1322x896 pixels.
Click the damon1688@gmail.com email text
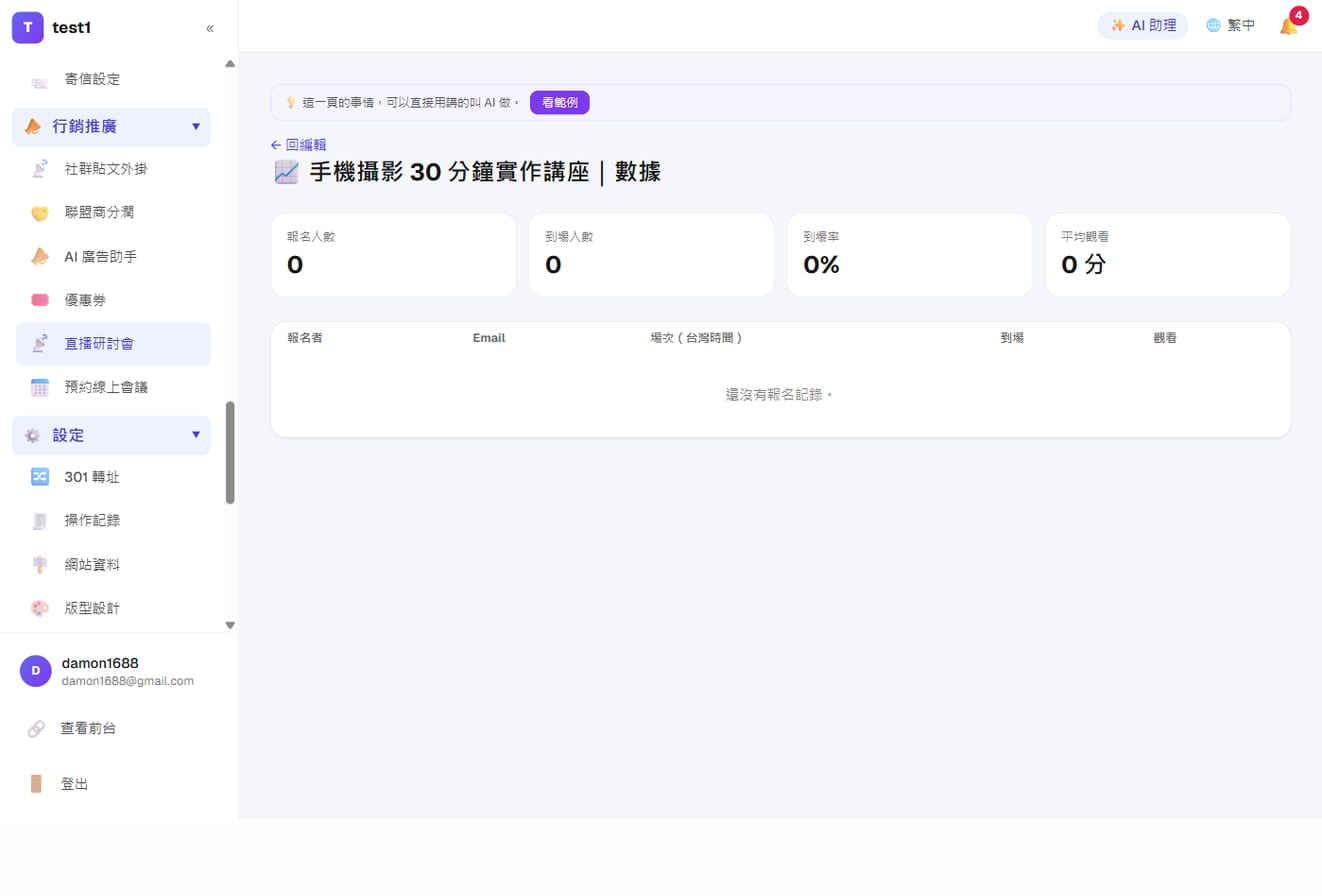point(128,681)
